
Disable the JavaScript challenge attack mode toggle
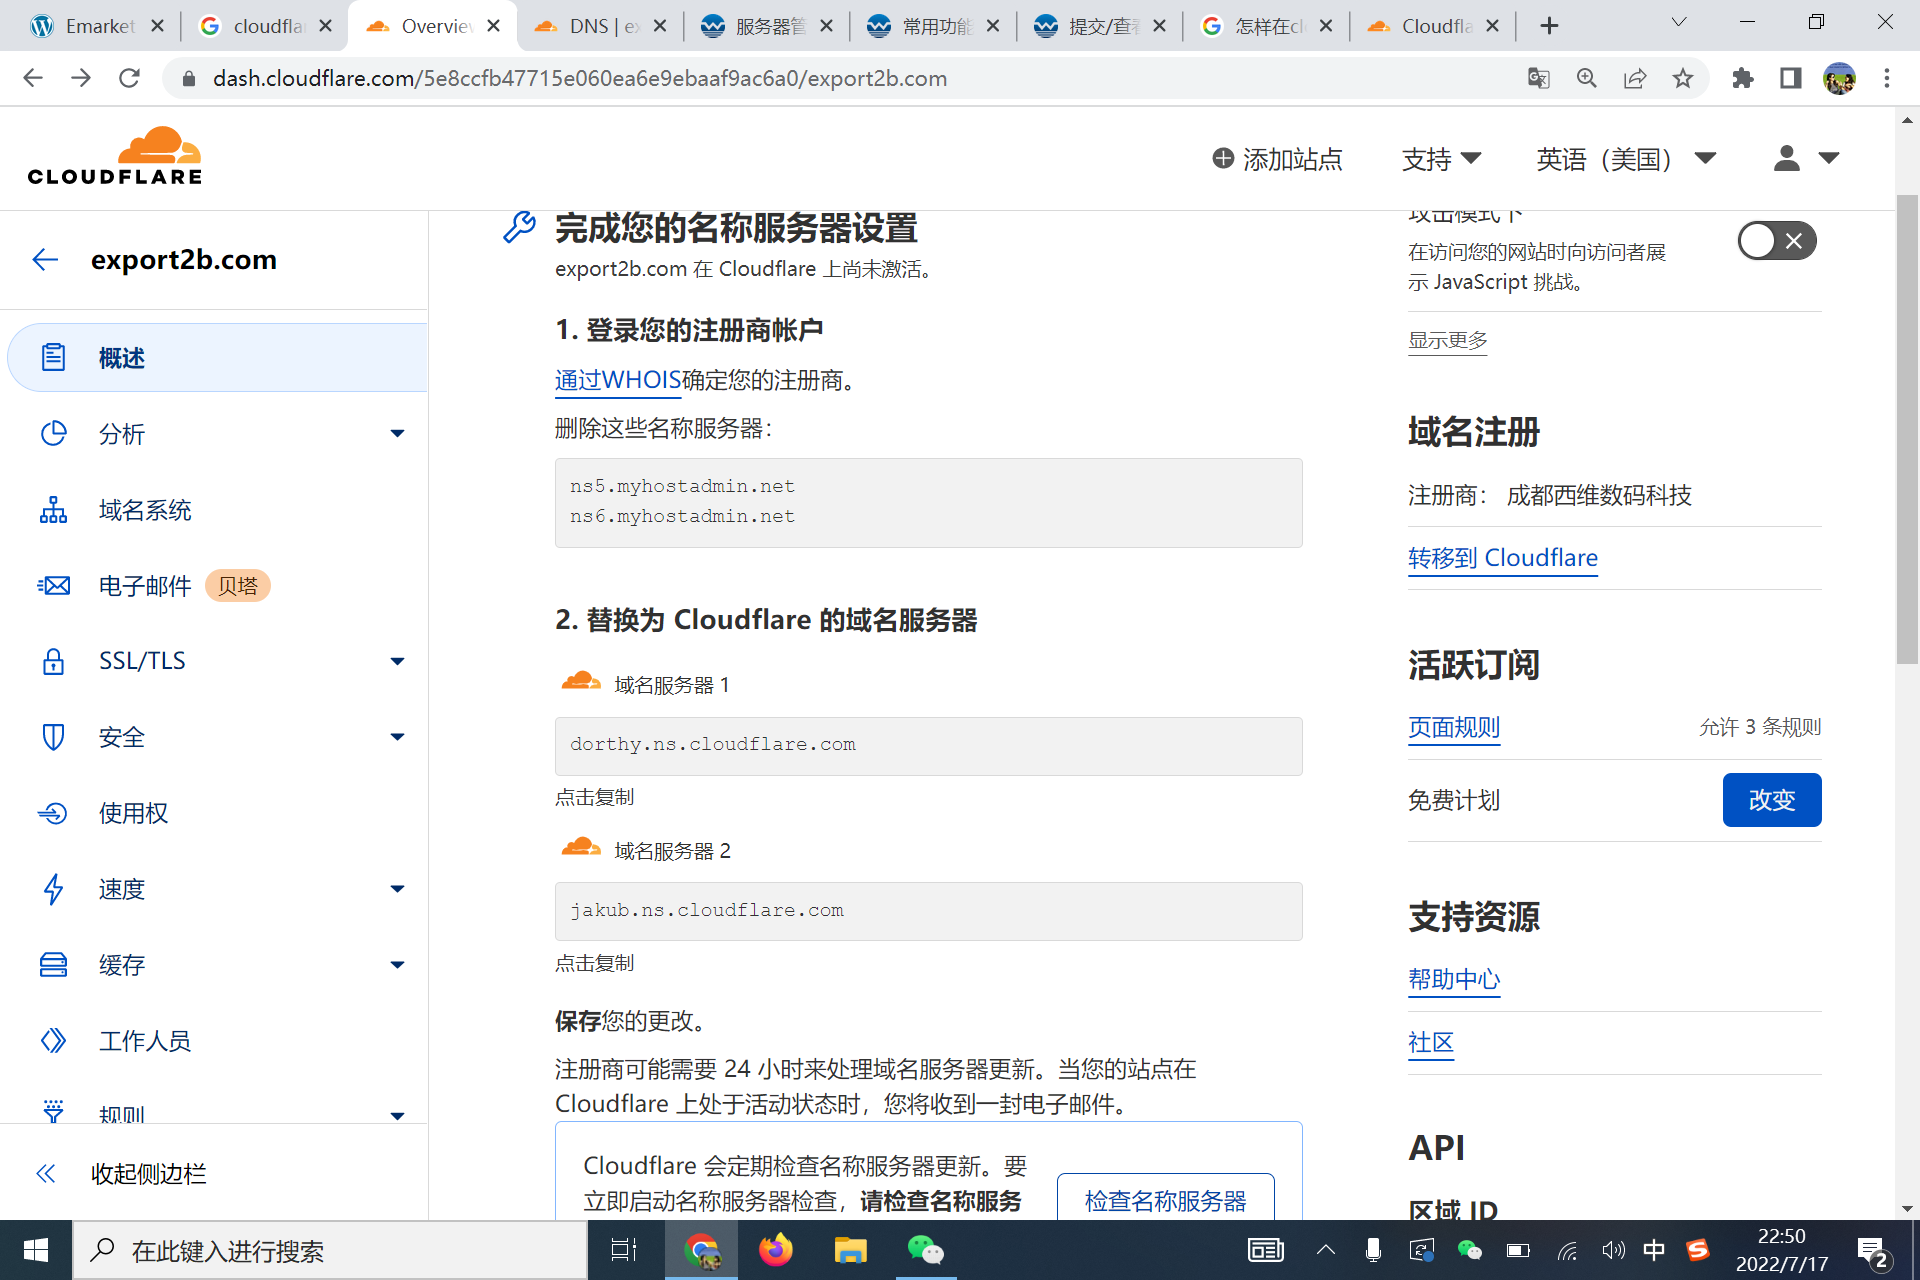(1777, 240)
